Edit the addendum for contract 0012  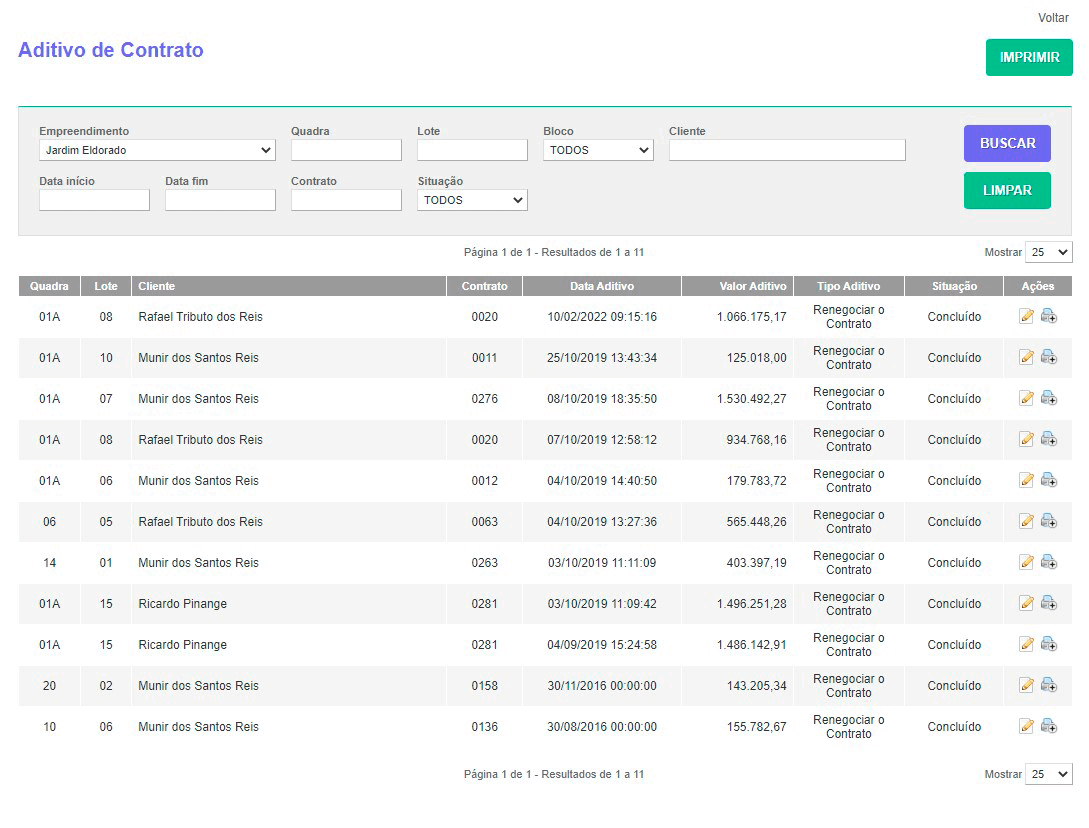(x=1026, y=481)
